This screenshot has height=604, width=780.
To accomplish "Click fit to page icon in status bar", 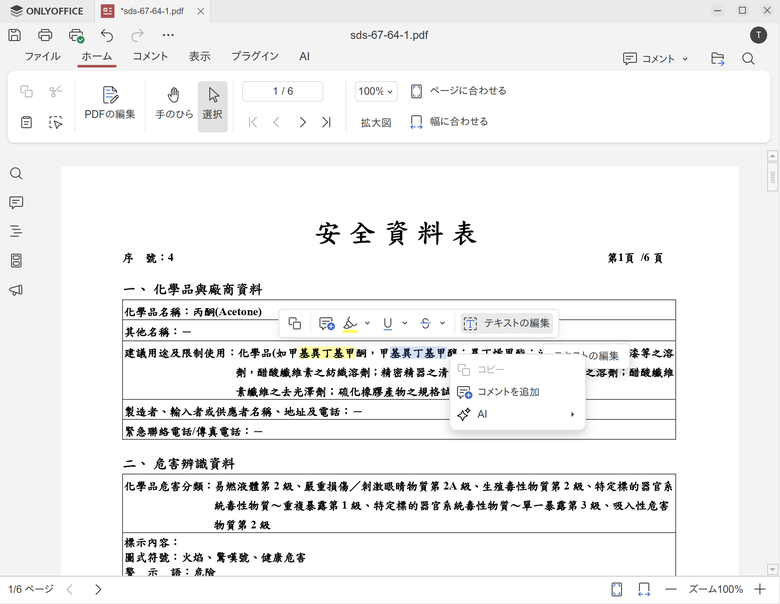I will tap(616, 590).
